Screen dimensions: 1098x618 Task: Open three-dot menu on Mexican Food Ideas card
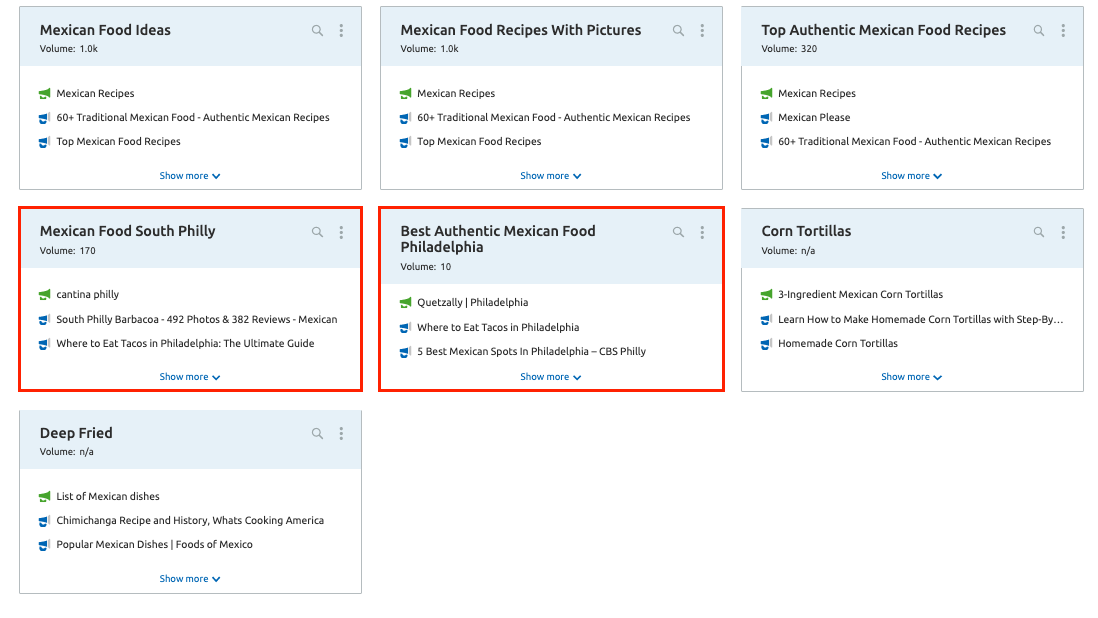tap(341, 31)
